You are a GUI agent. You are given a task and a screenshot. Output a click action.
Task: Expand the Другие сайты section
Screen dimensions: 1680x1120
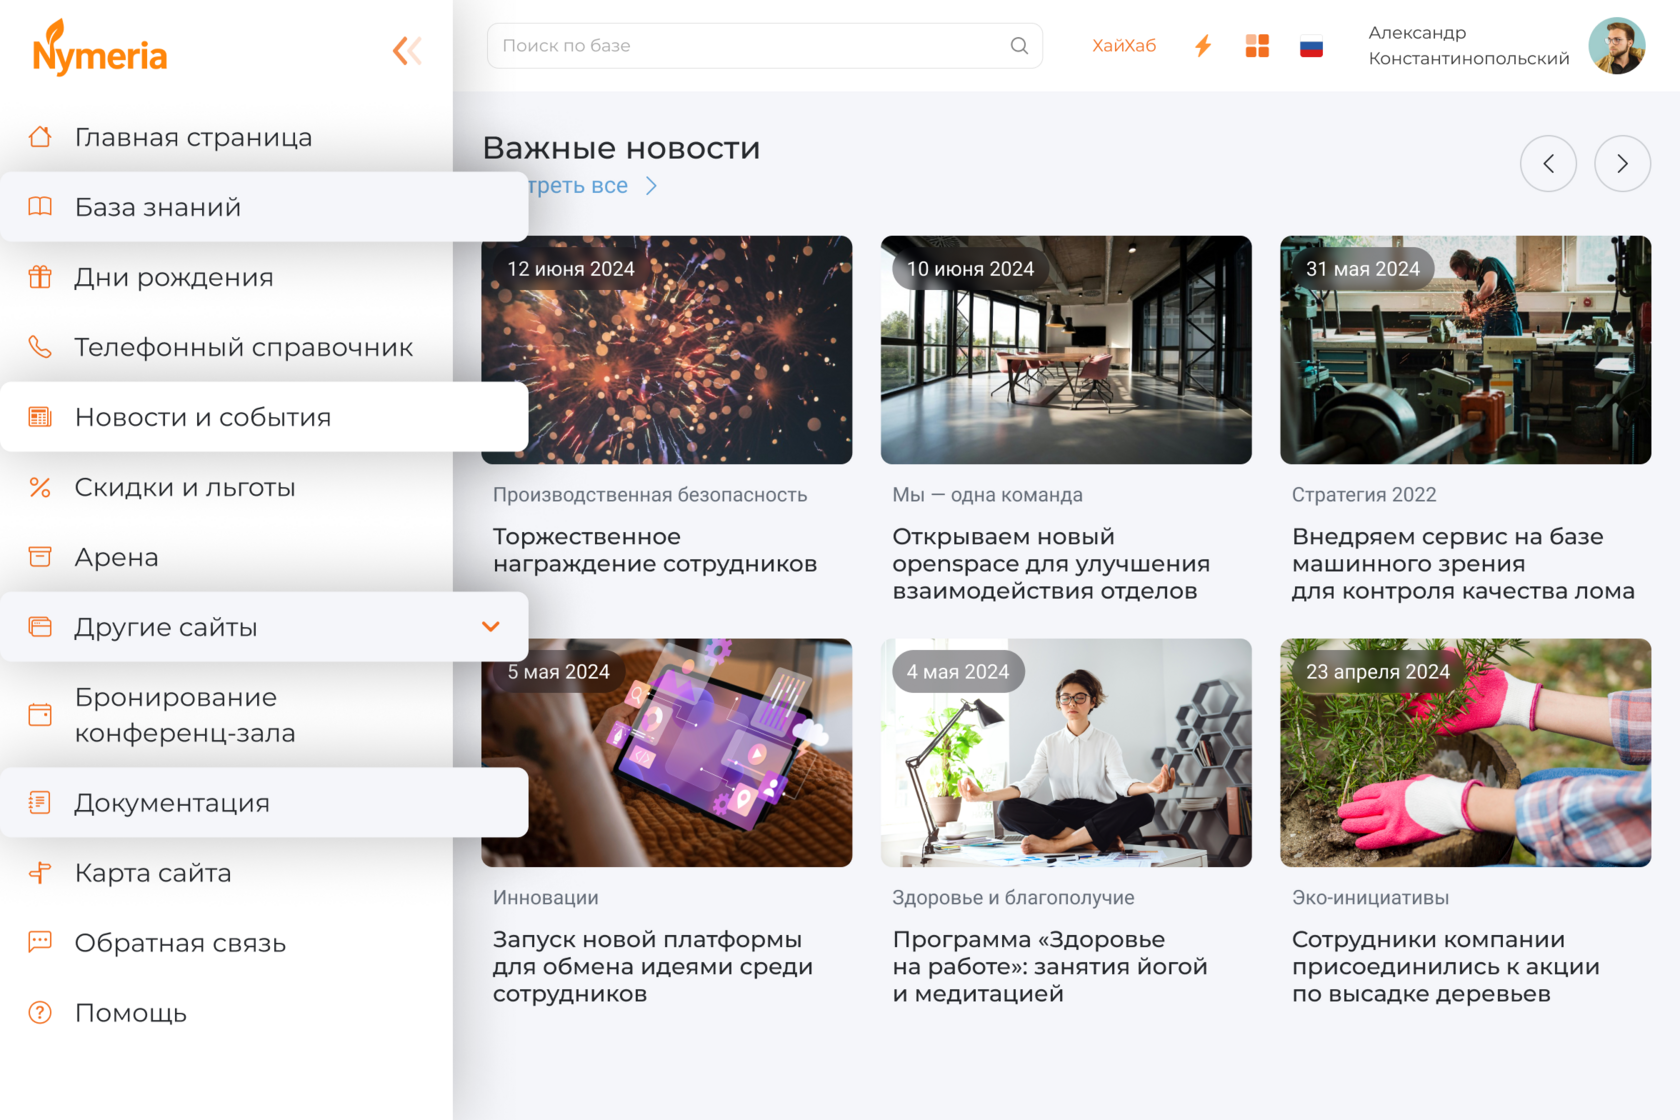(491, 627)
